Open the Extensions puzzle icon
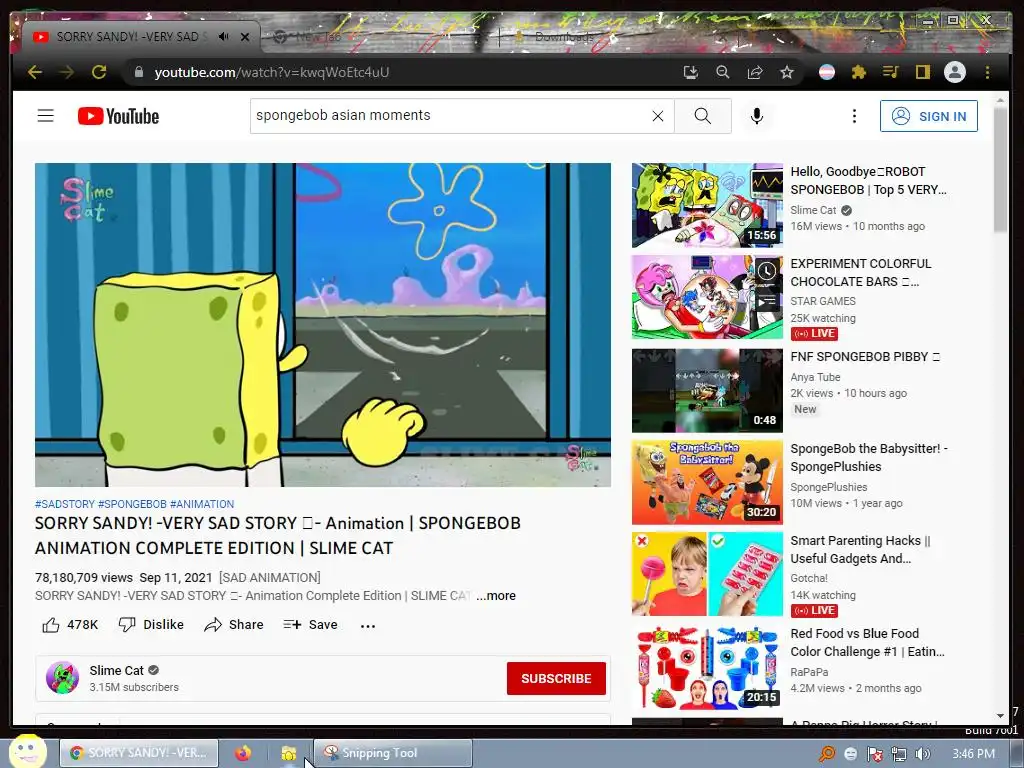The image size is (1024, 768). pyautogui.click(x=858, y=72)
